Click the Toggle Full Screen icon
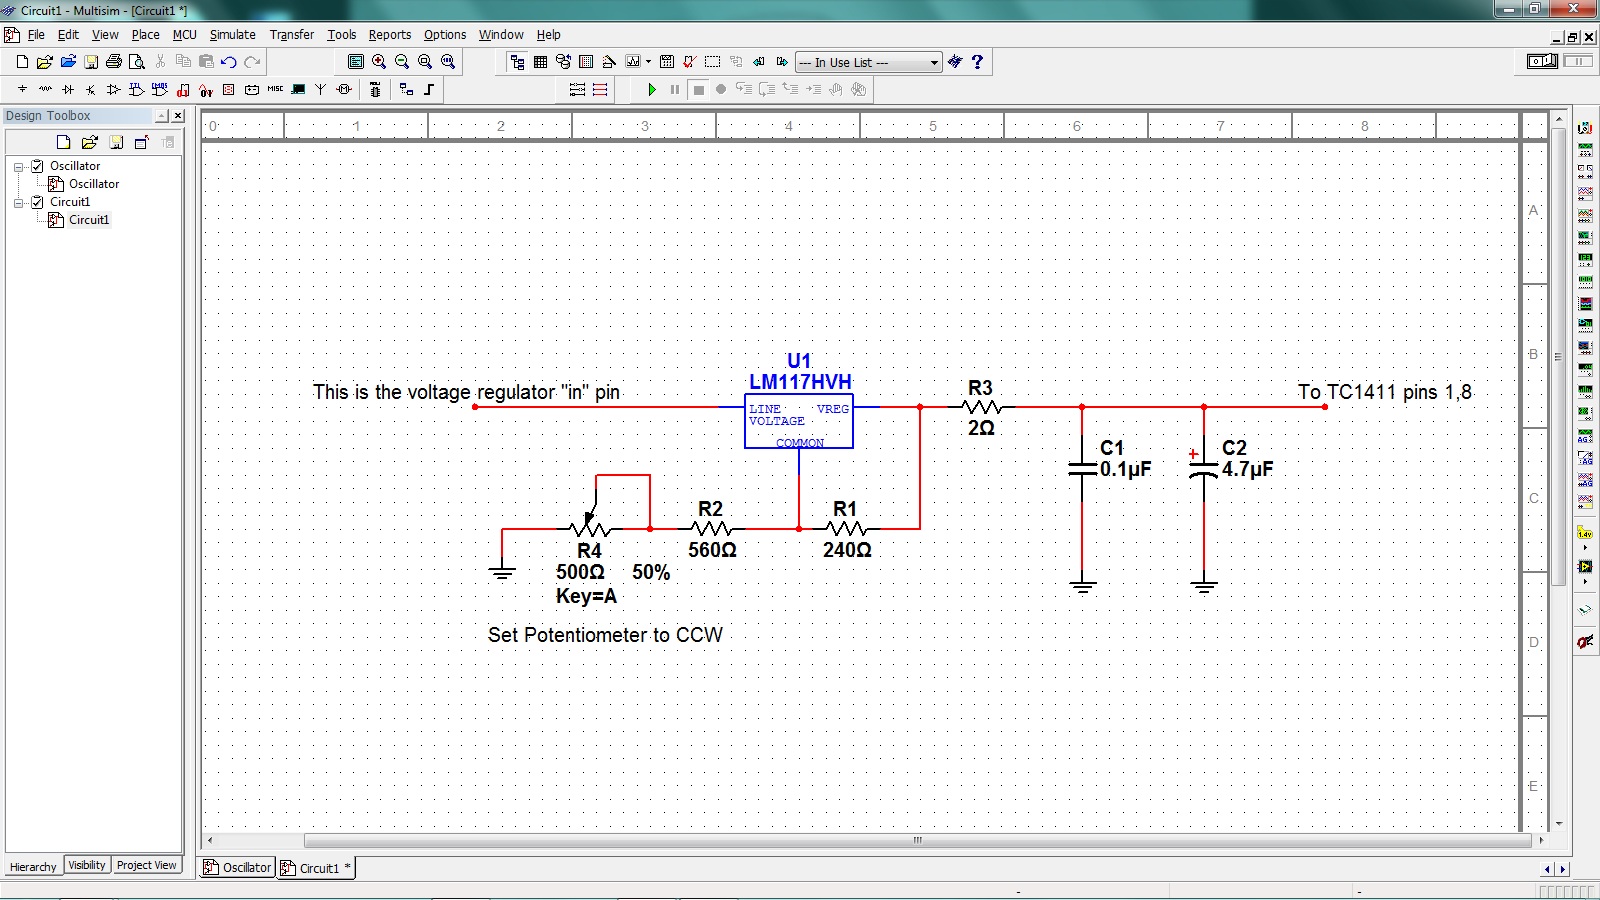 pos(356,62)
